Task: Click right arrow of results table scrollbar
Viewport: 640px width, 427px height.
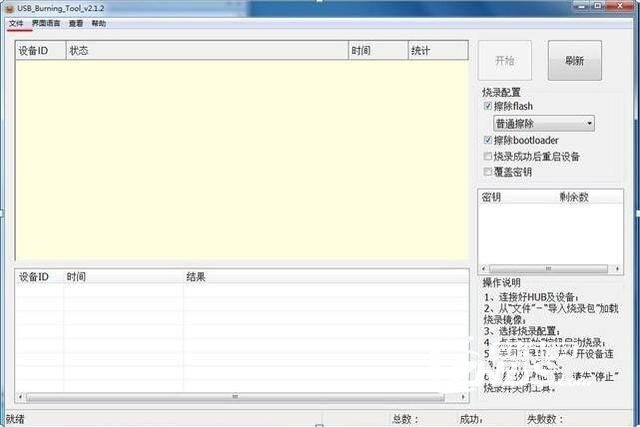Action: click(x=463, y=397)
